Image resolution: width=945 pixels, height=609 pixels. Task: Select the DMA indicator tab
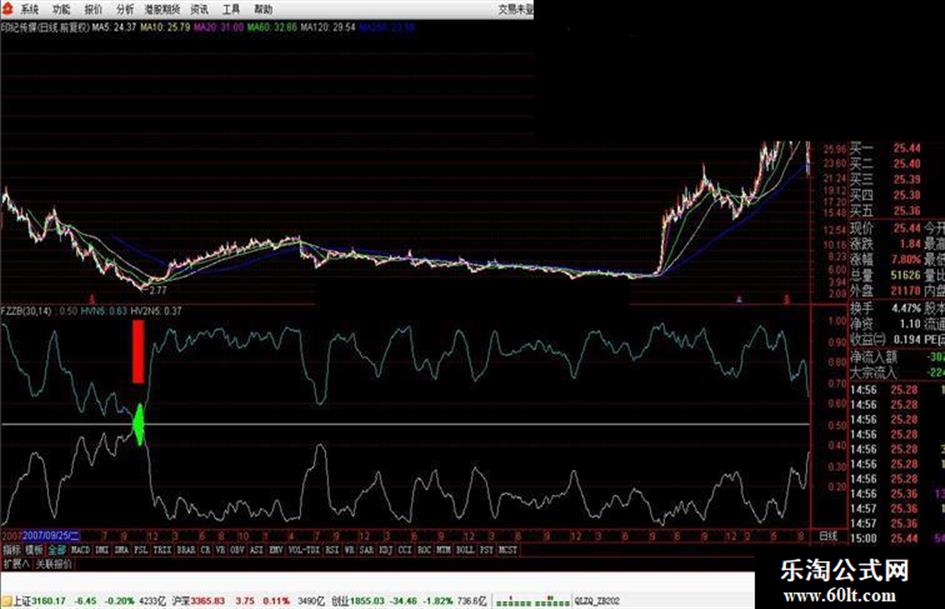[x=121, y=550]
